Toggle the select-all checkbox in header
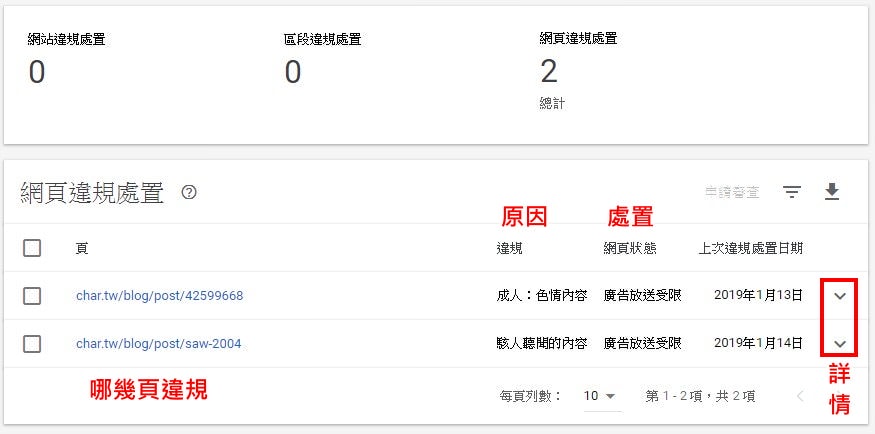875x434 pixels. 32,248
